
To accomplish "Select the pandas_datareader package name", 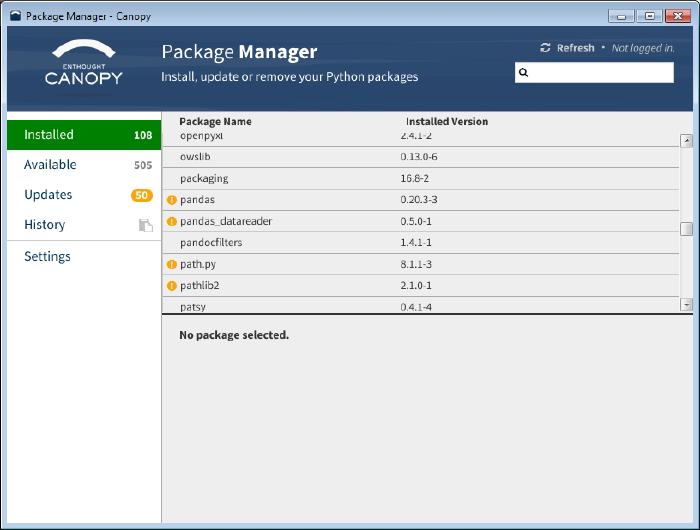I will [x=226, y=221].
